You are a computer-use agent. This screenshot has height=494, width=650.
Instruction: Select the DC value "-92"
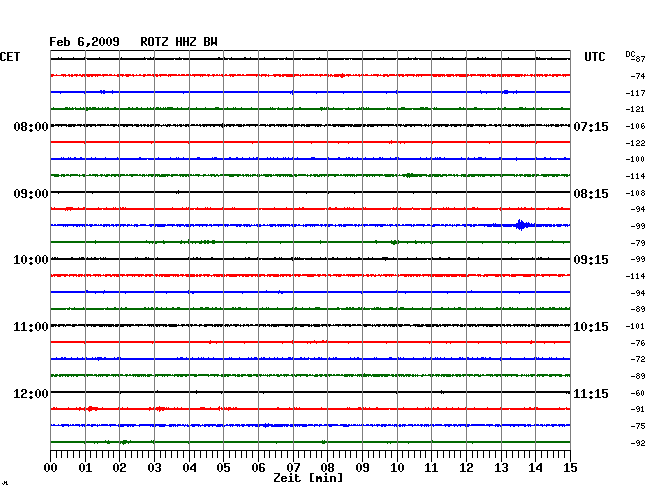tap(638, 443)
